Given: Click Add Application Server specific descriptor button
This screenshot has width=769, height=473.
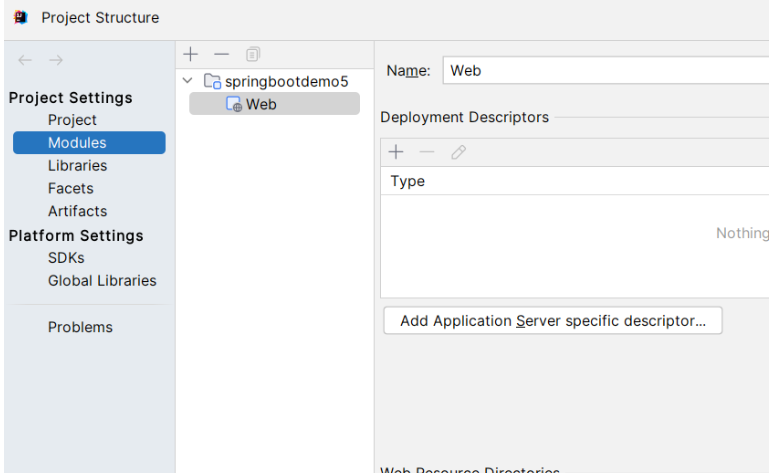Looking at the screenshot, I should click(552, 321).
